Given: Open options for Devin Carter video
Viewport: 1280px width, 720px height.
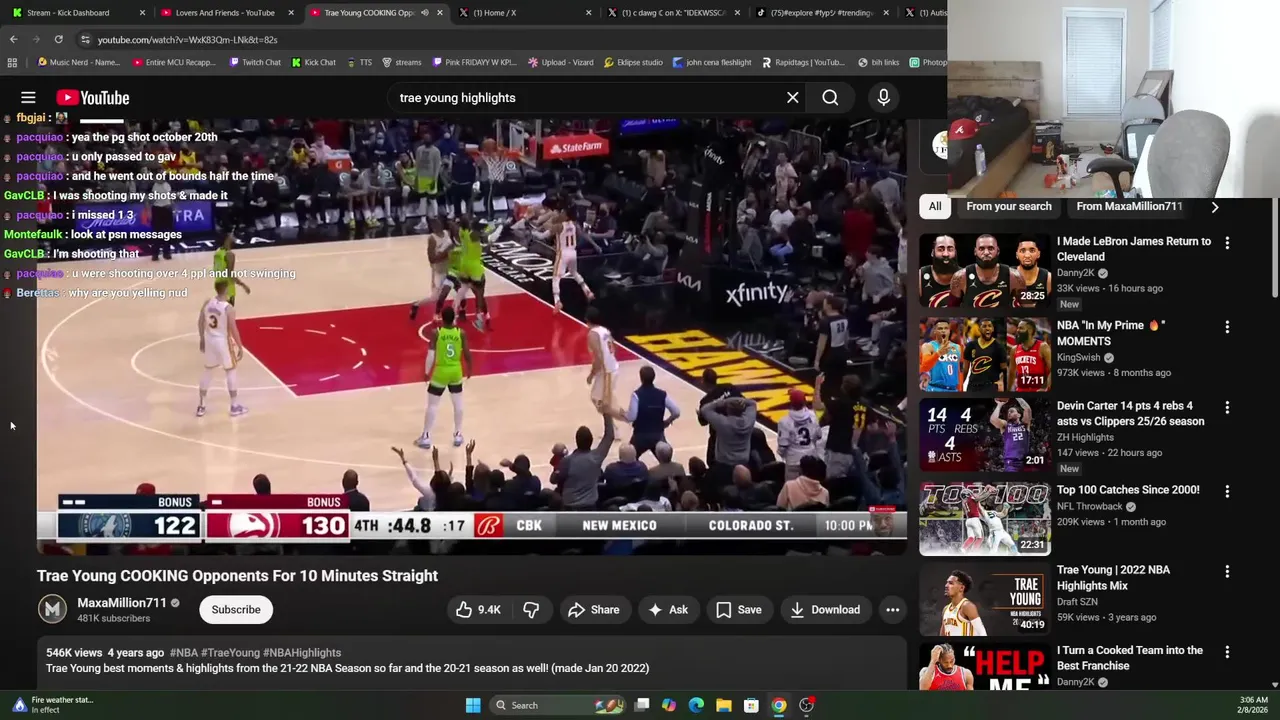Looking at the screenshot, I should tap(1227, 407).
